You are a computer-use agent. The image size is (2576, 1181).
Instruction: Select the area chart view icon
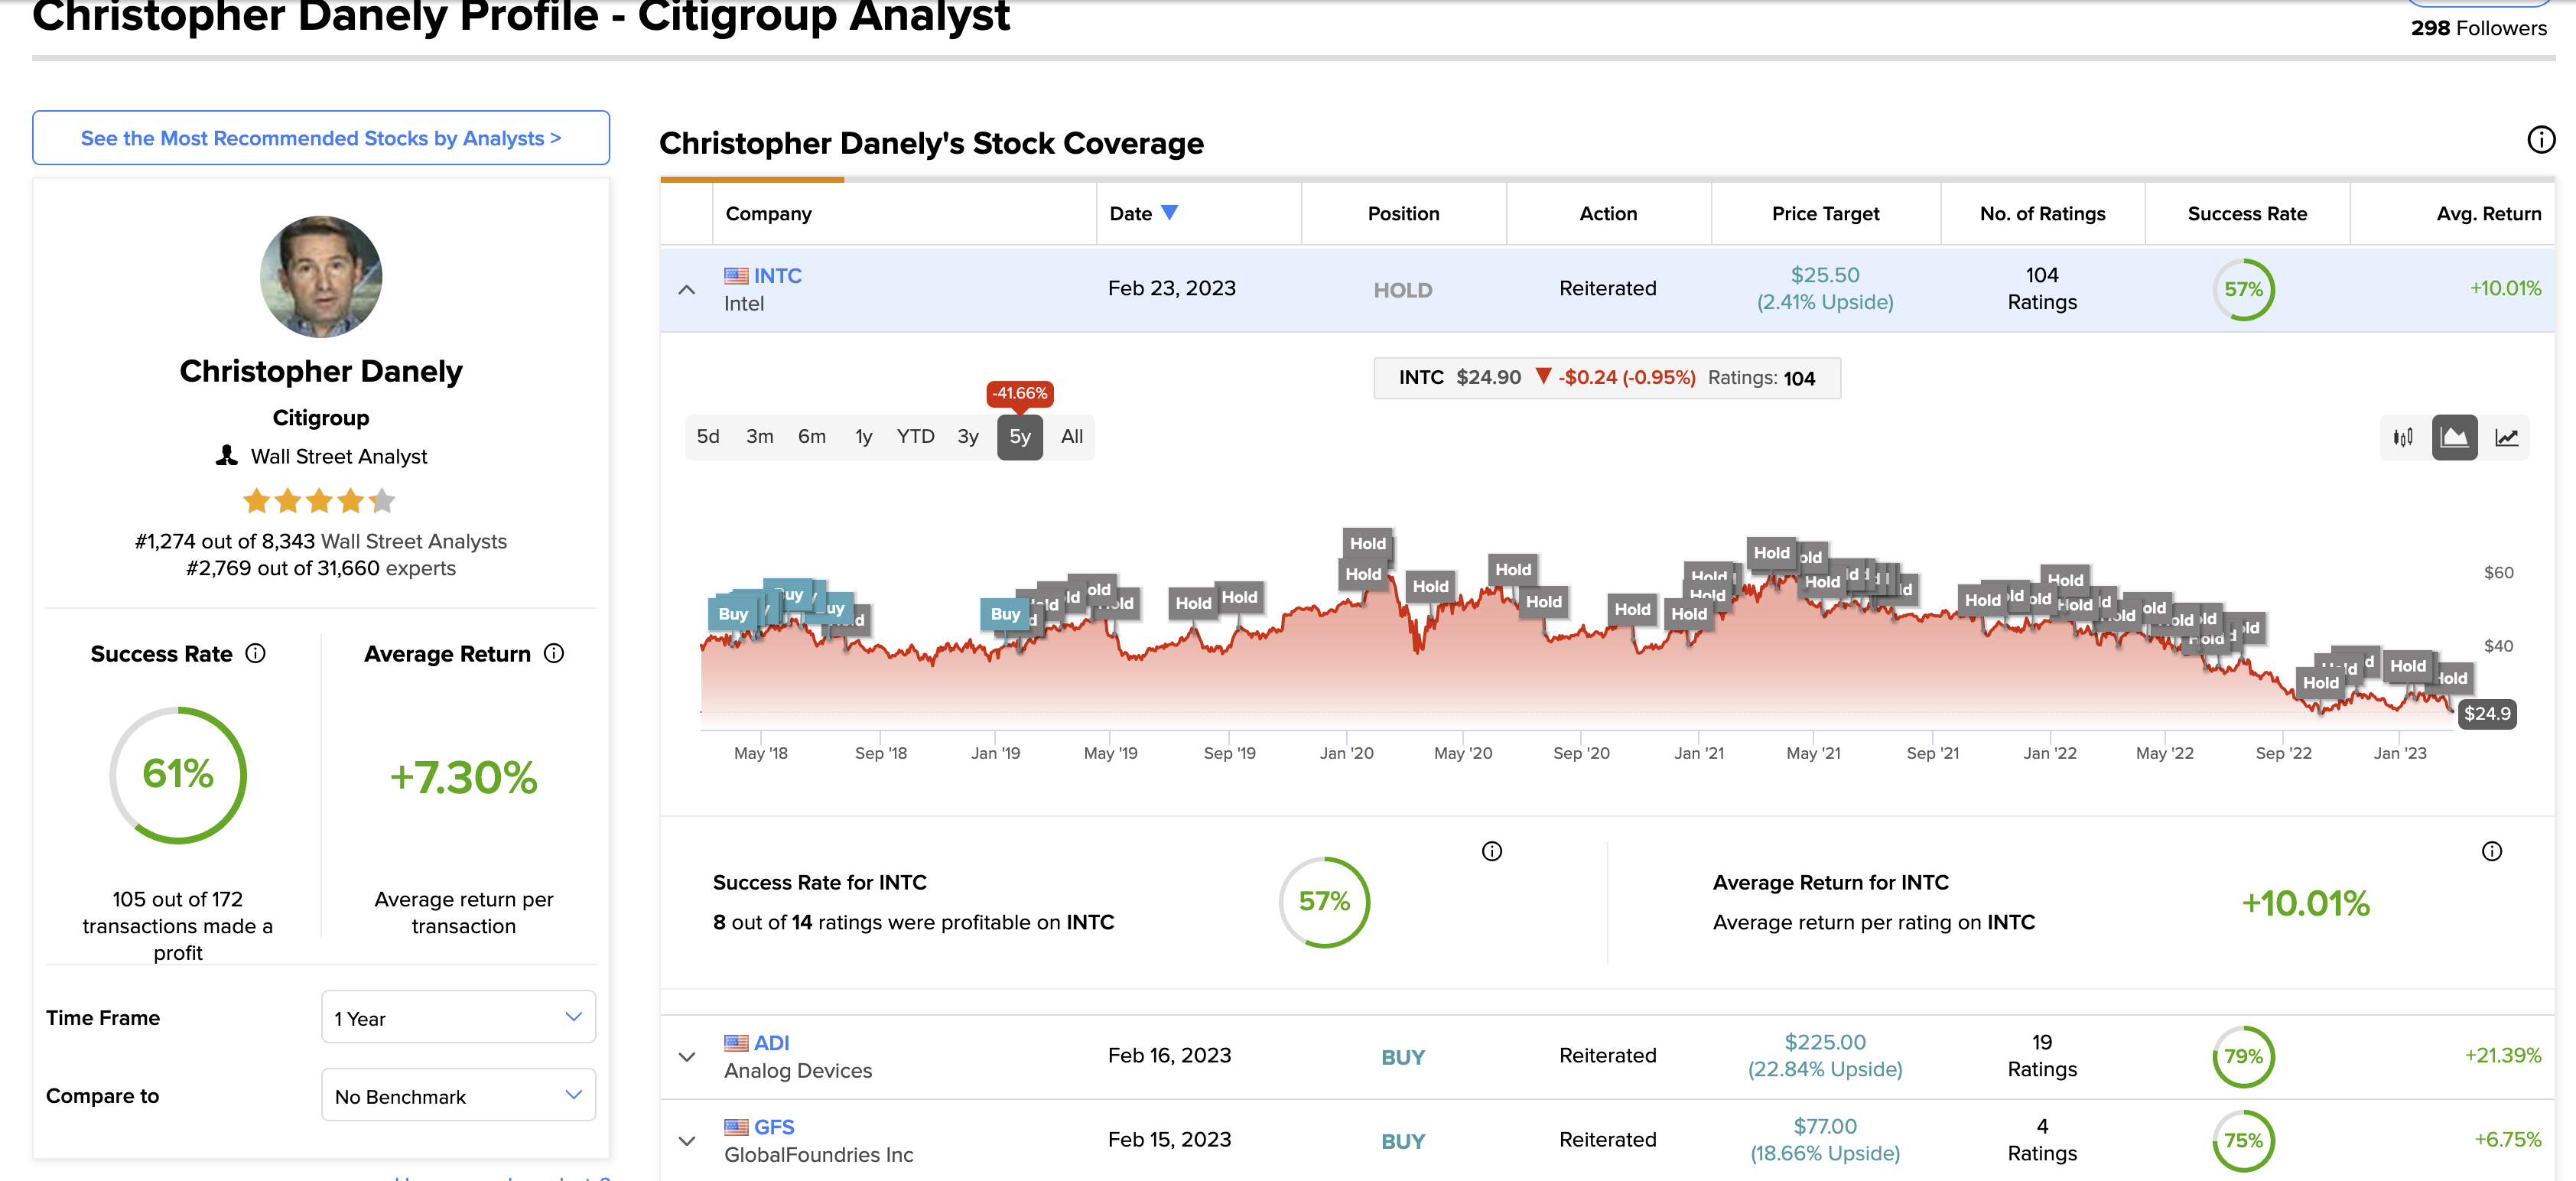[x=2454, y=437]
